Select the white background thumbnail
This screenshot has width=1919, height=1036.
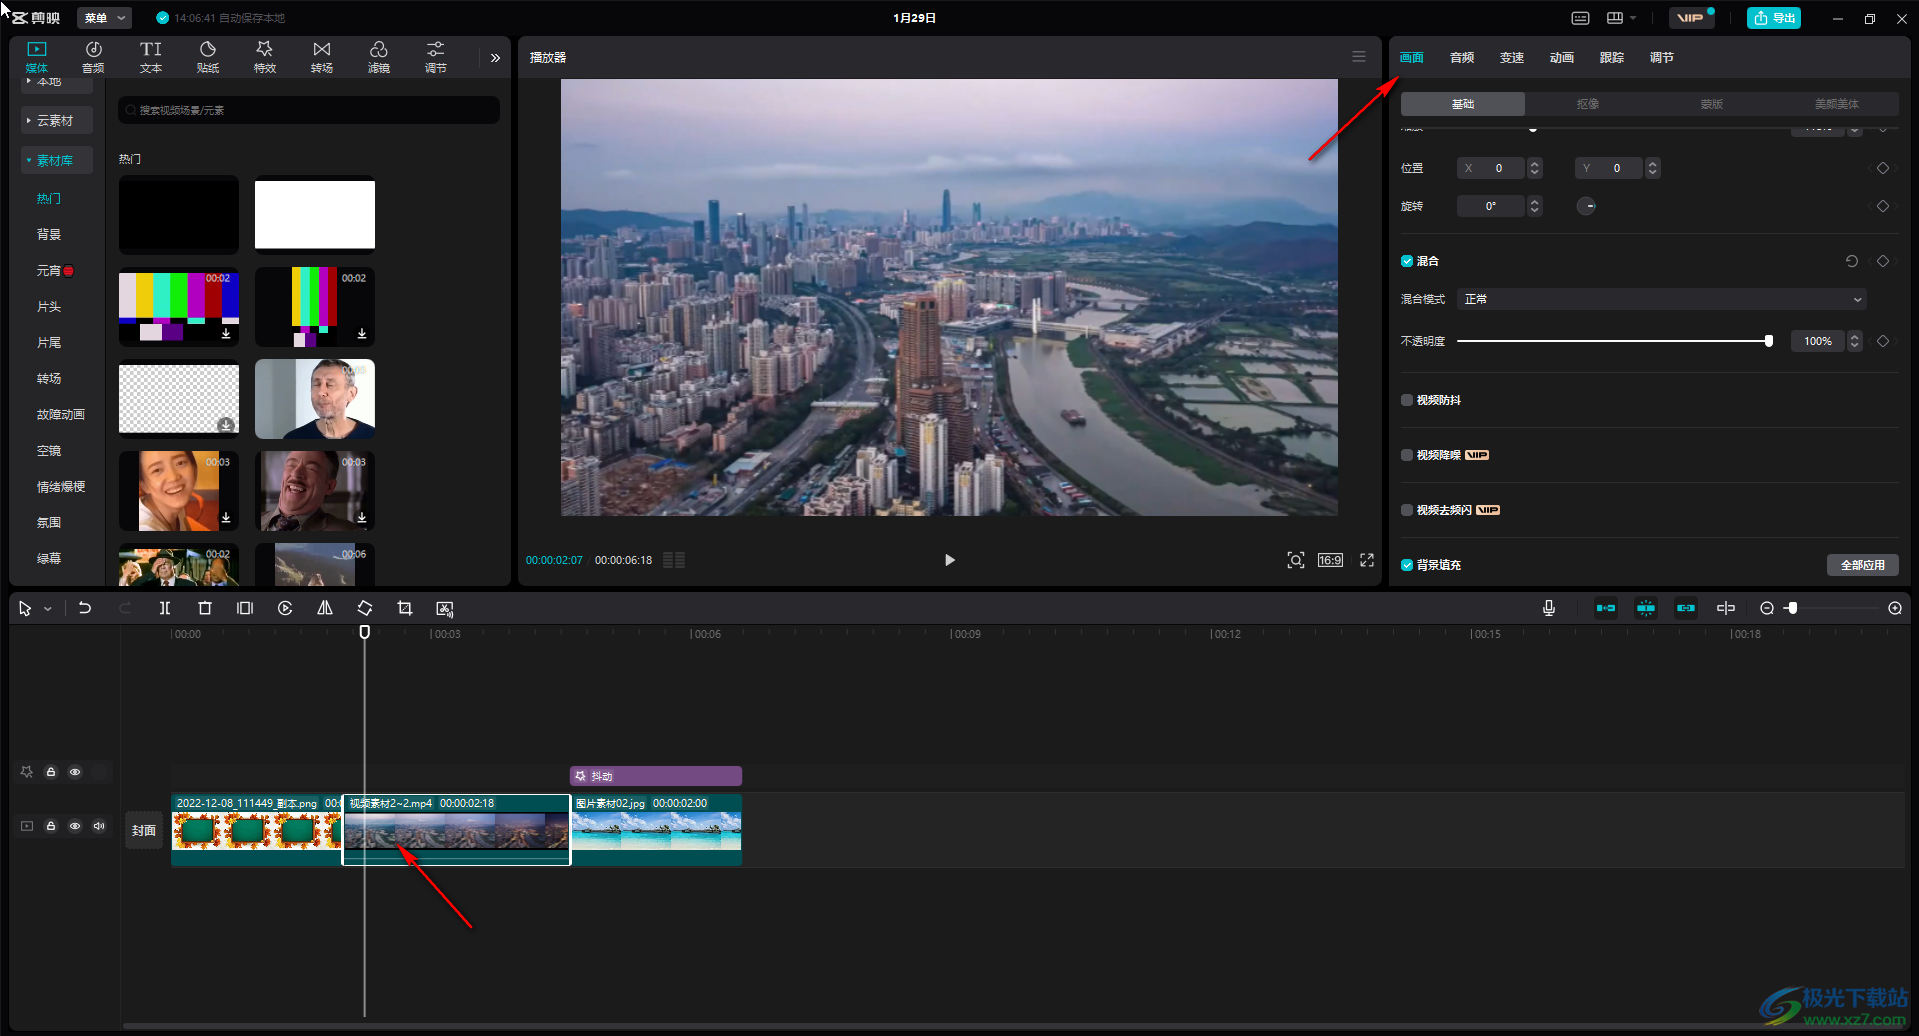coord(315,214)
